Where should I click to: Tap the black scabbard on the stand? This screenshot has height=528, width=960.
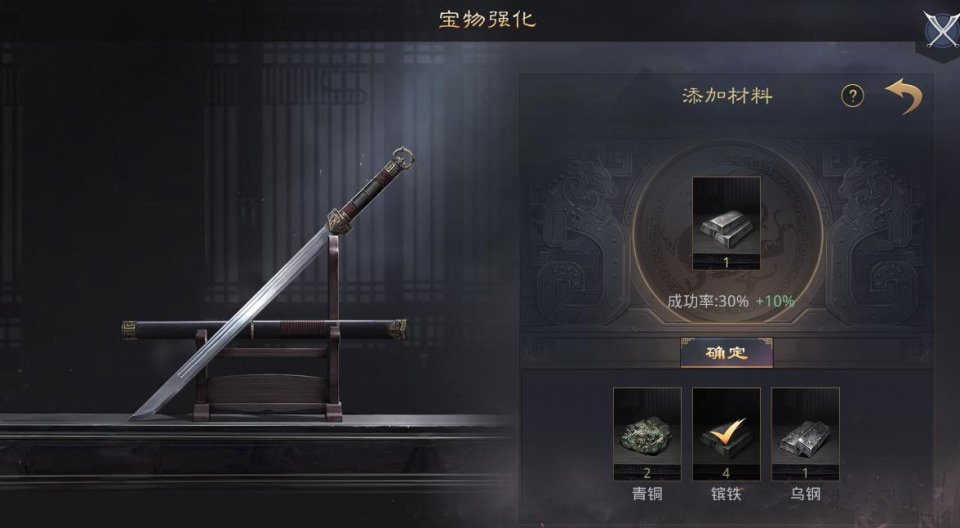pos(264,330)
